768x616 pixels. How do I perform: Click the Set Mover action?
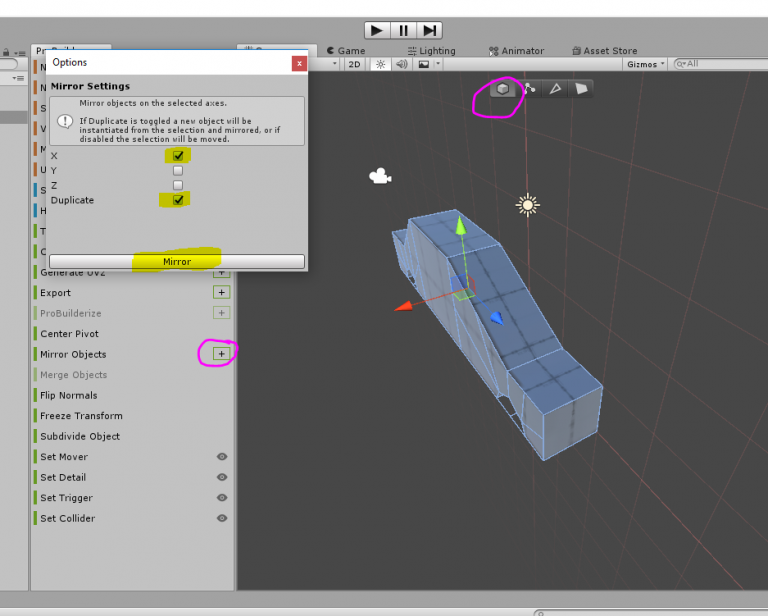click(64, 457)
